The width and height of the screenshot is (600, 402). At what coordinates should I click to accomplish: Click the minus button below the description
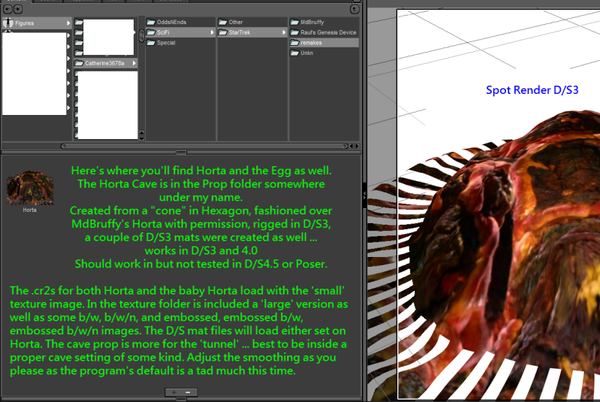click(188, 392)
